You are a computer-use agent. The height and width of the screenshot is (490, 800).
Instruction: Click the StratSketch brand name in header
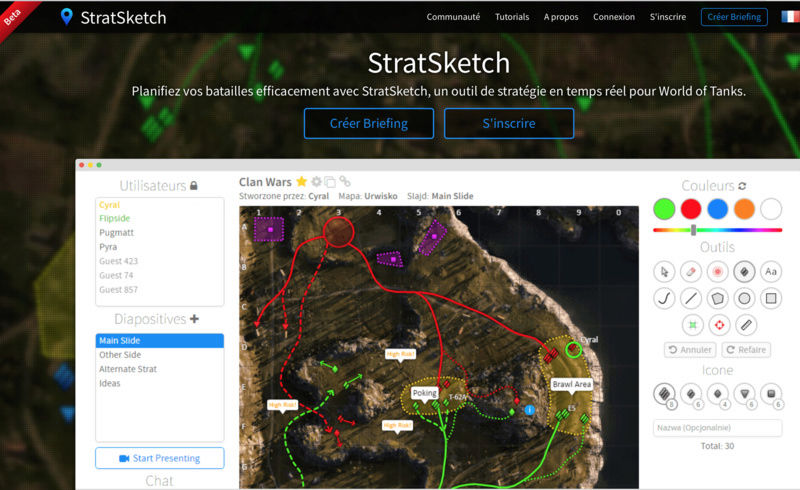tap(123, 18)
